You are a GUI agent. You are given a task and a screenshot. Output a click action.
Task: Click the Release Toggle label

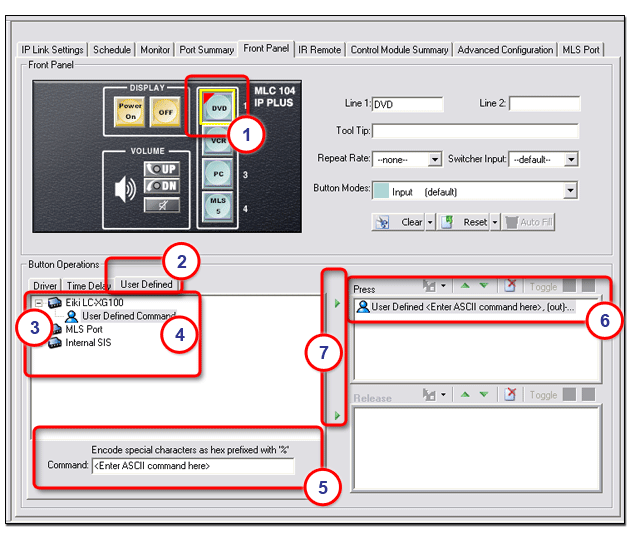(x=543, y=395)
